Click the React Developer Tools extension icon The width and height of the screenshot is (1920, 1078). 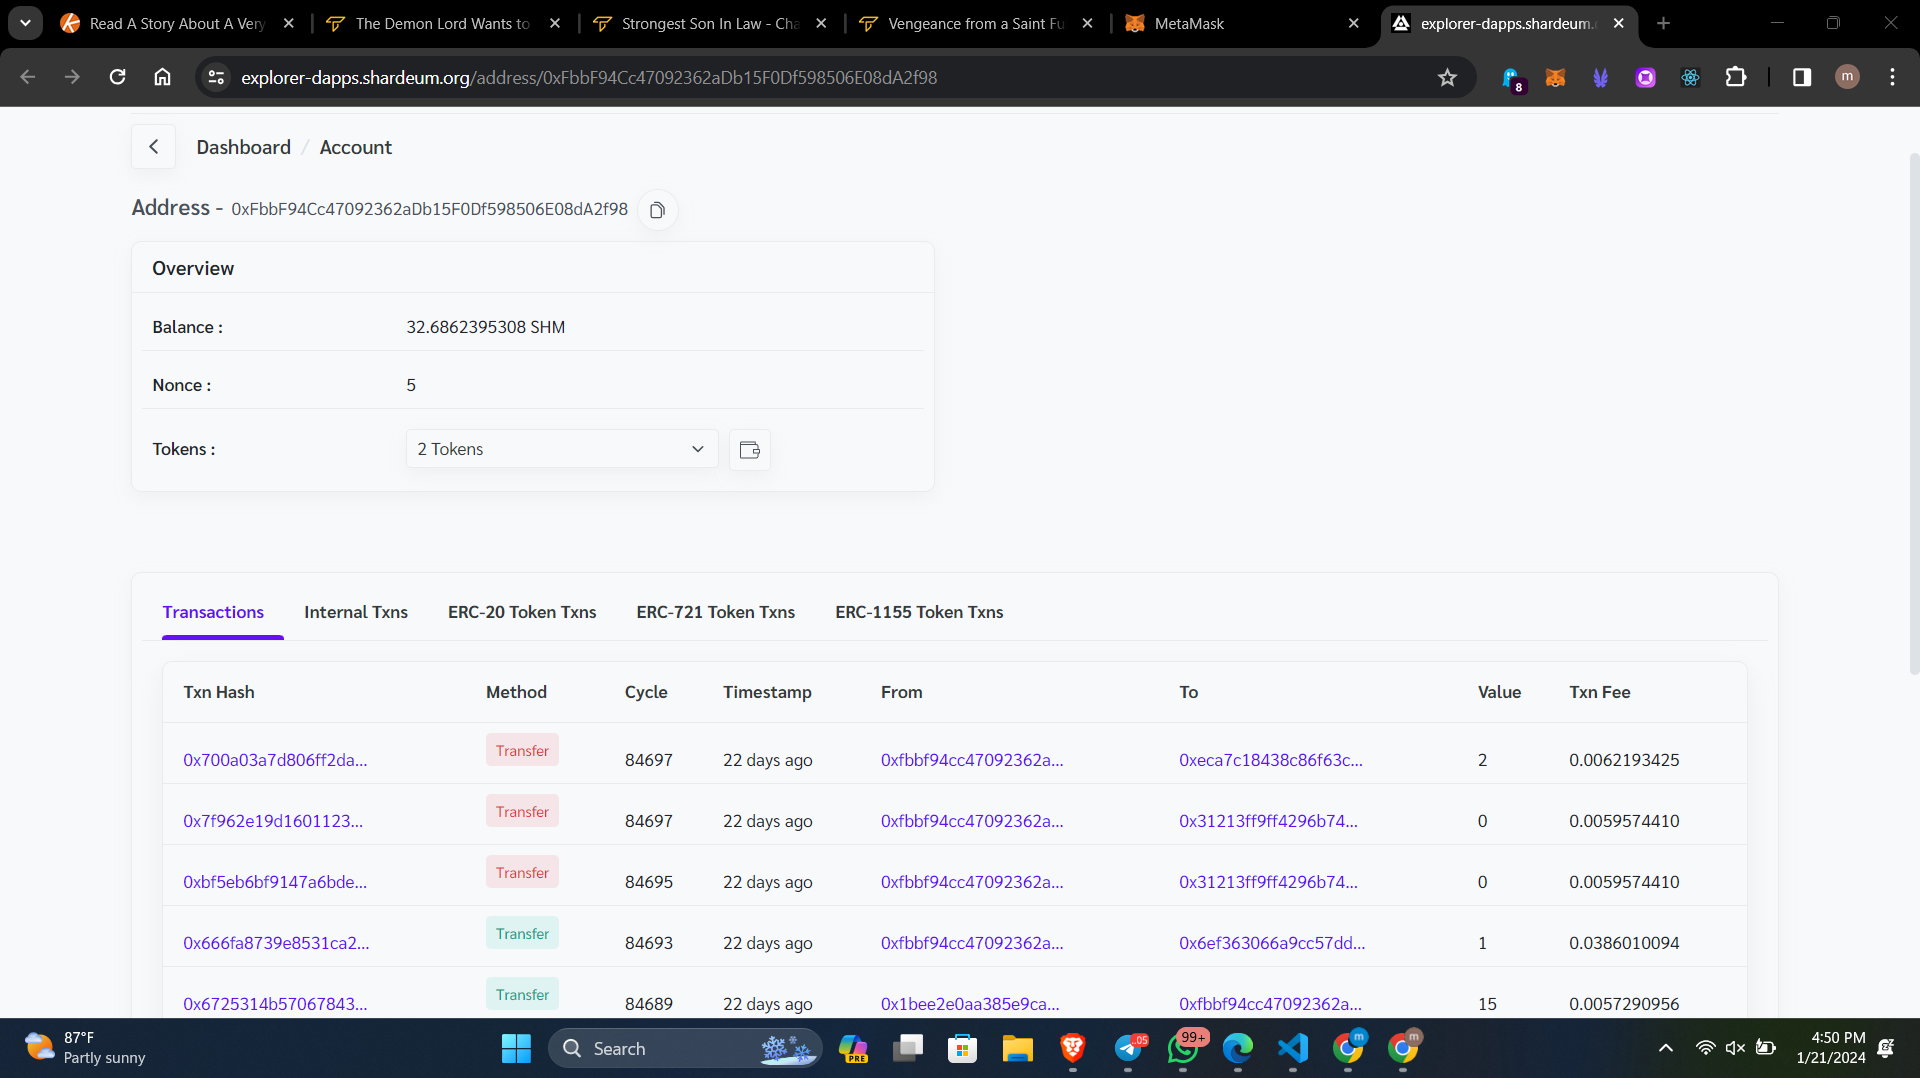(1691, 77)
